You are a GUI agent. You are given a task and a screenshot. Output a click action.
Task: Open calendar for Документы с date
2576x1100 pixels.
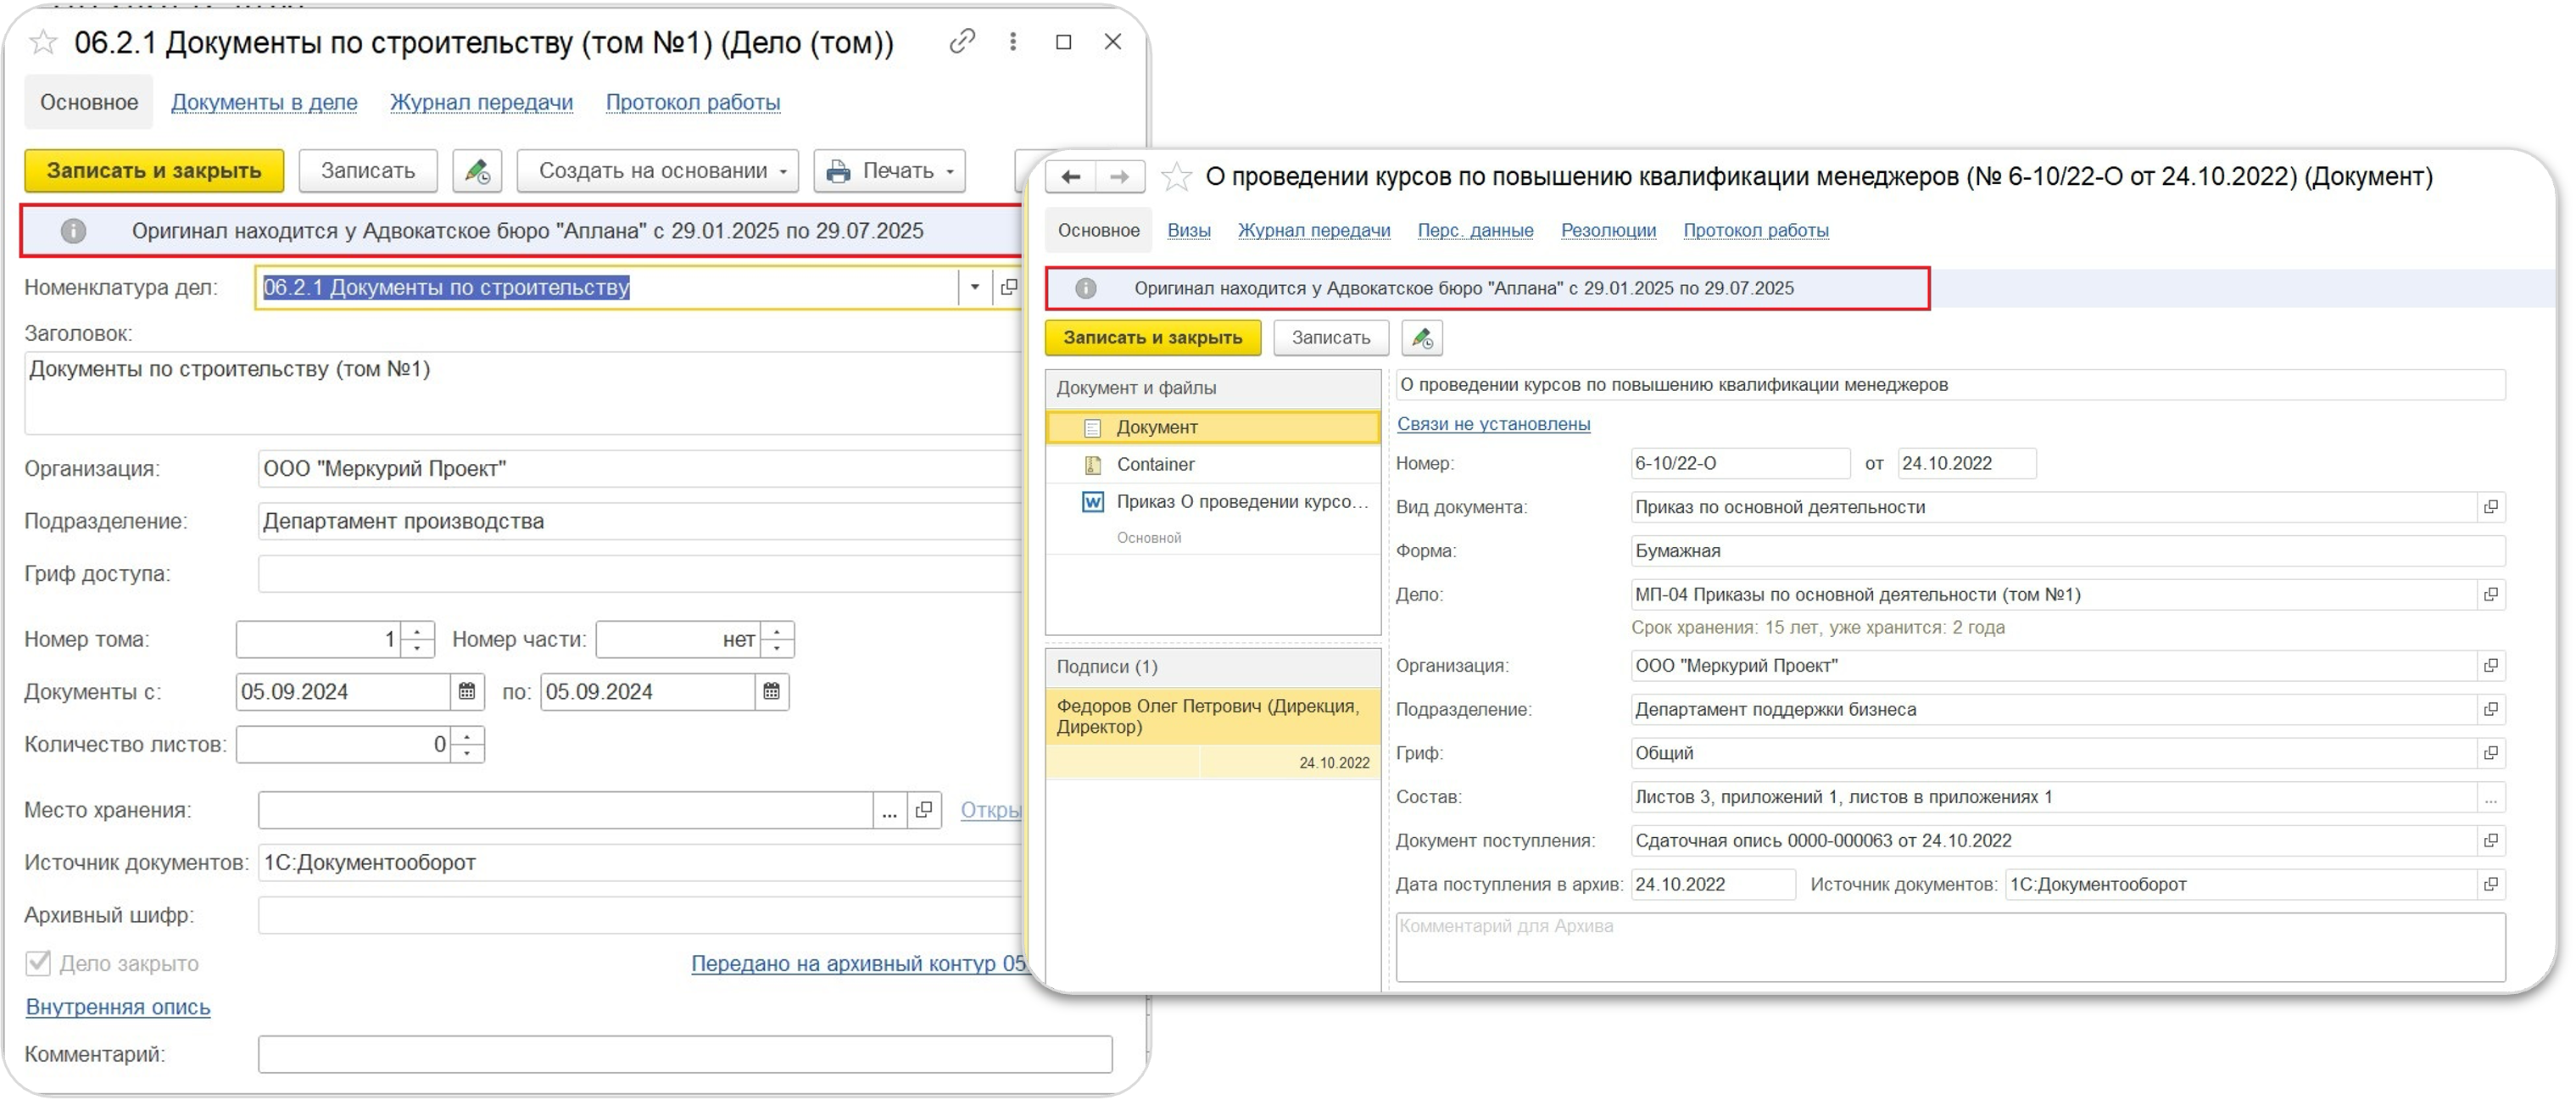click(467, 692)
